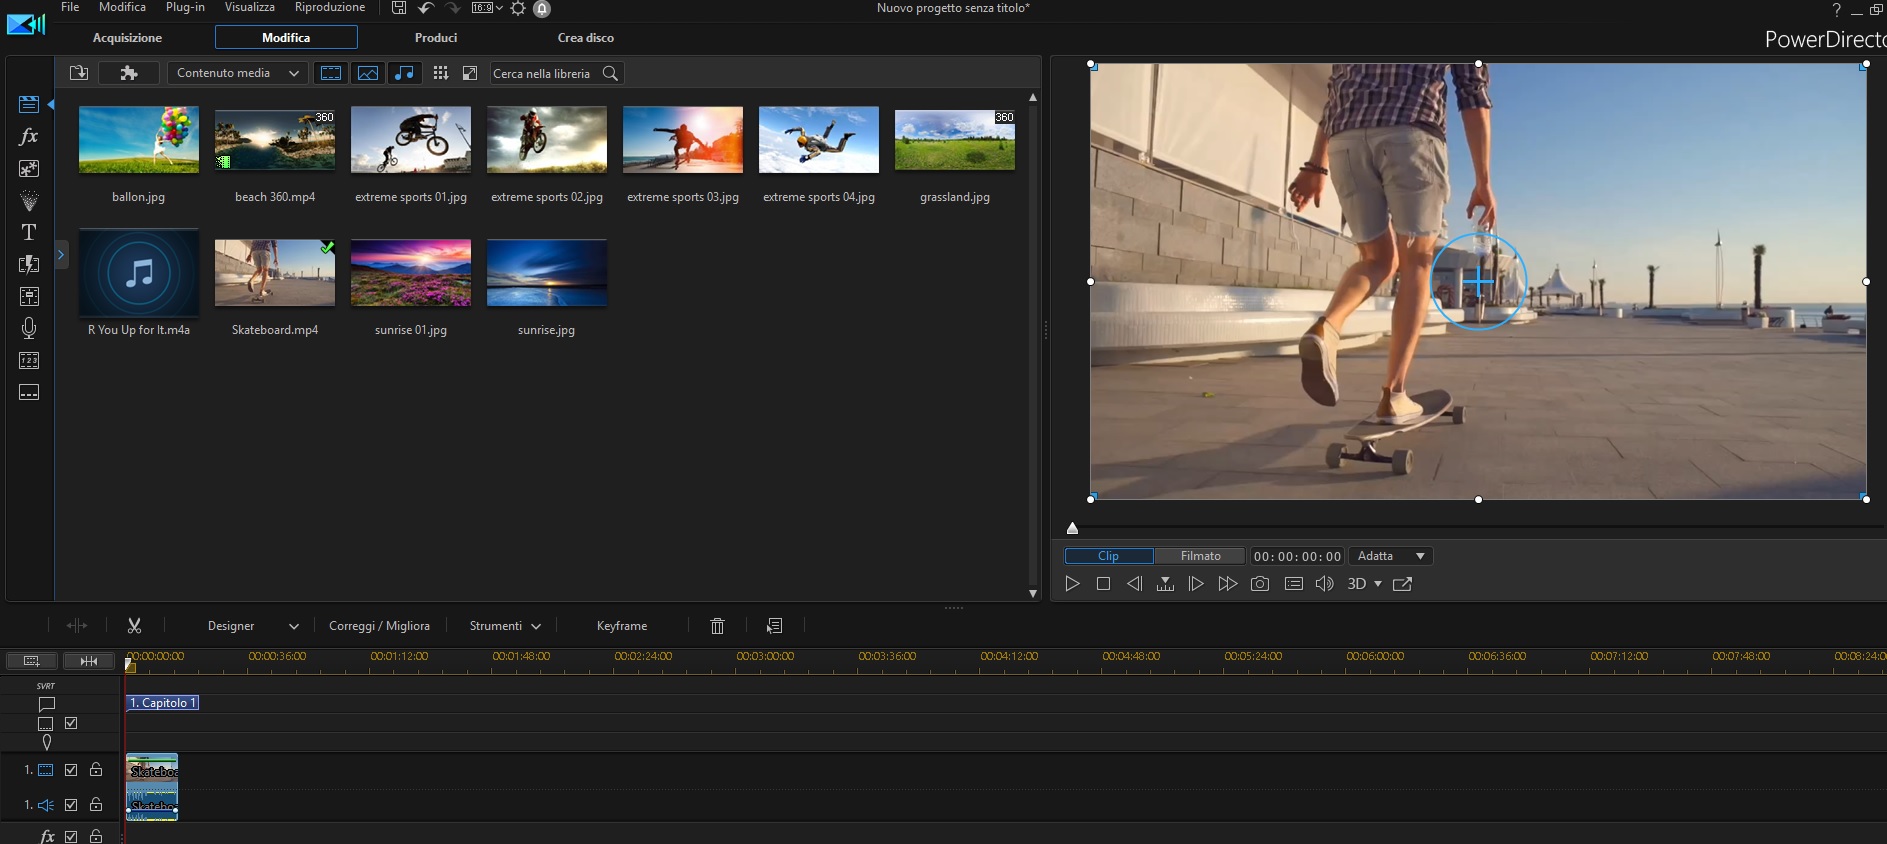This screenshot has width=1887, height=844.
Task: Expand the library side panel arrow
Action: (61, 255)
